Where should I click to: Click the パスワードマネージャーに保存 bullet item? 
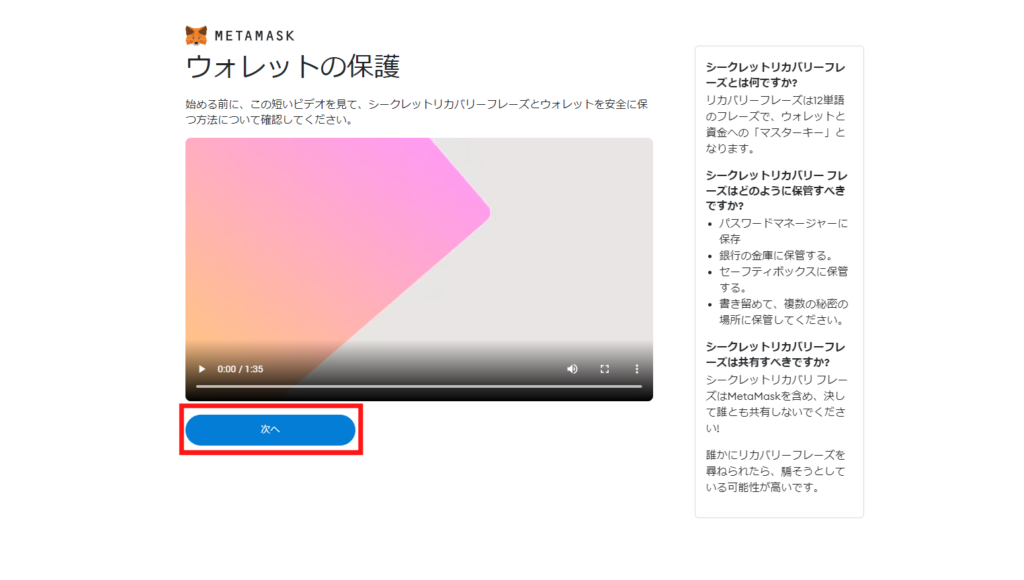(x=784, y=231)
